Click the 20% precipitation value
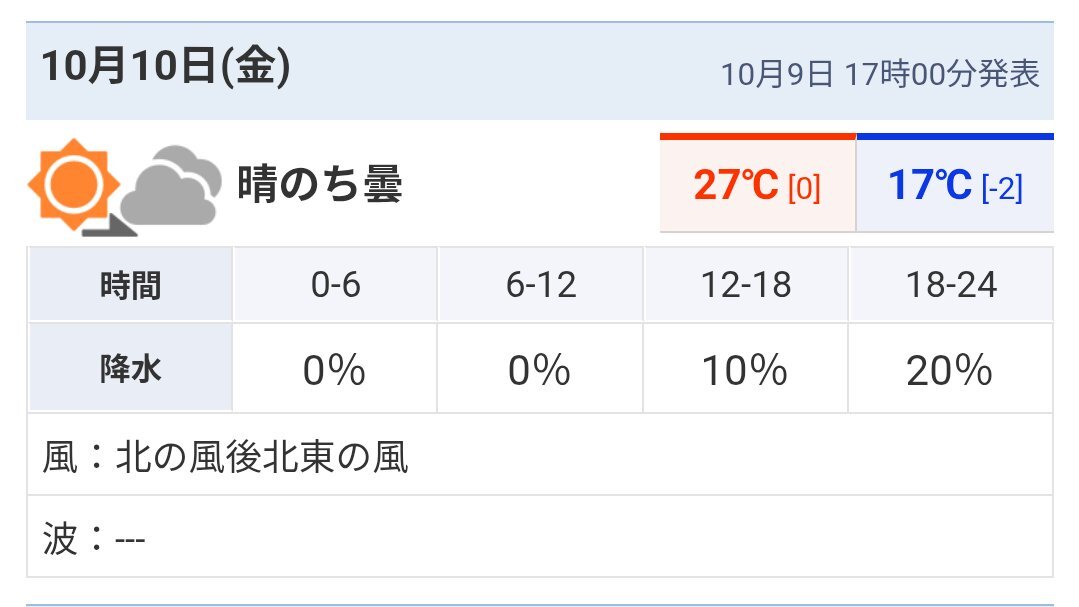Image resolution: width=1079 pixels, height=607 pixels. point(950,371)
